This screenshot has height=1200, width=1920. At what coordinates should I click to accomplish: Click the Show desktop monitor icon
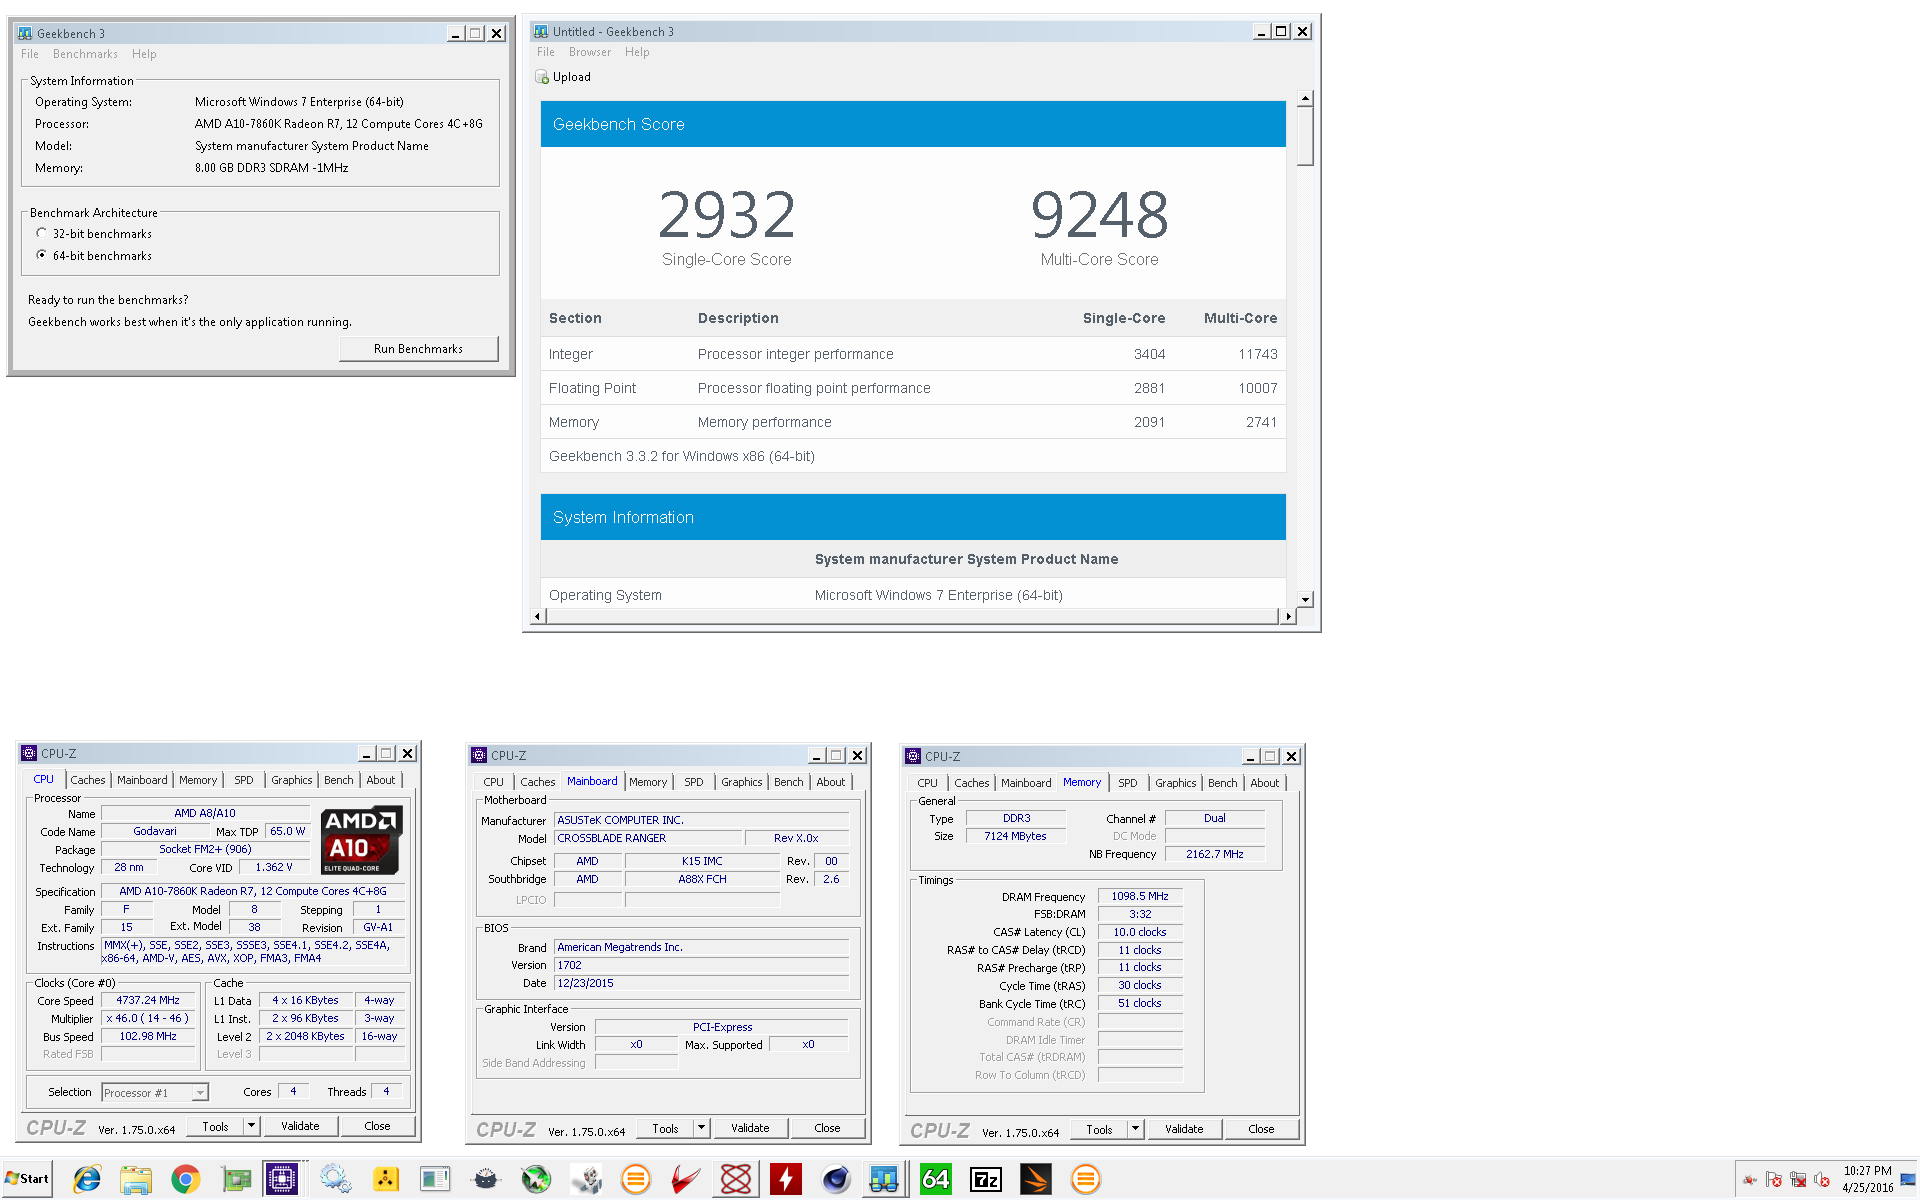[1908, 1180]
